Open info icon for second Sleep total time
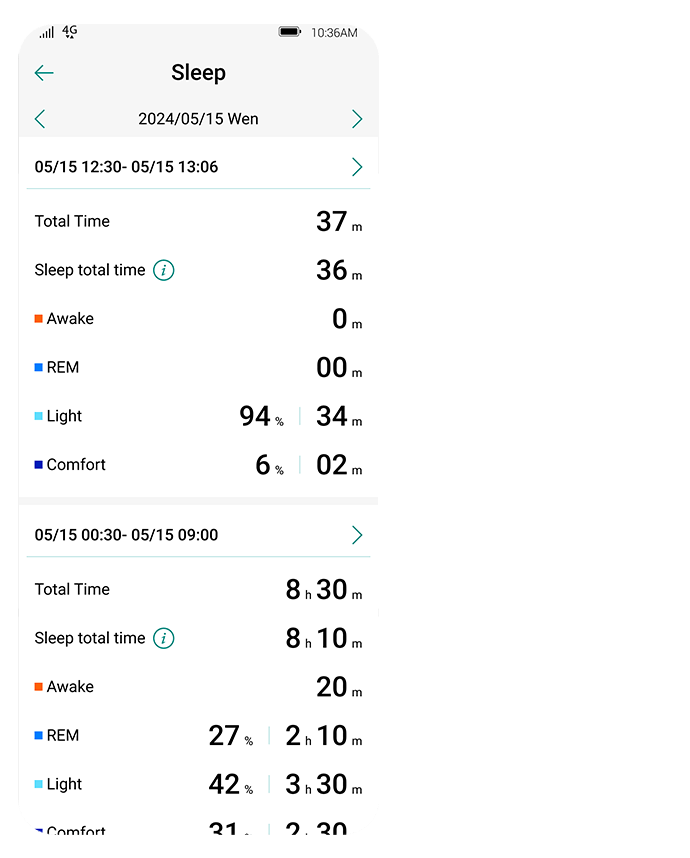The image size is (690, 858). pyautogui.click(x=164, y=638)
